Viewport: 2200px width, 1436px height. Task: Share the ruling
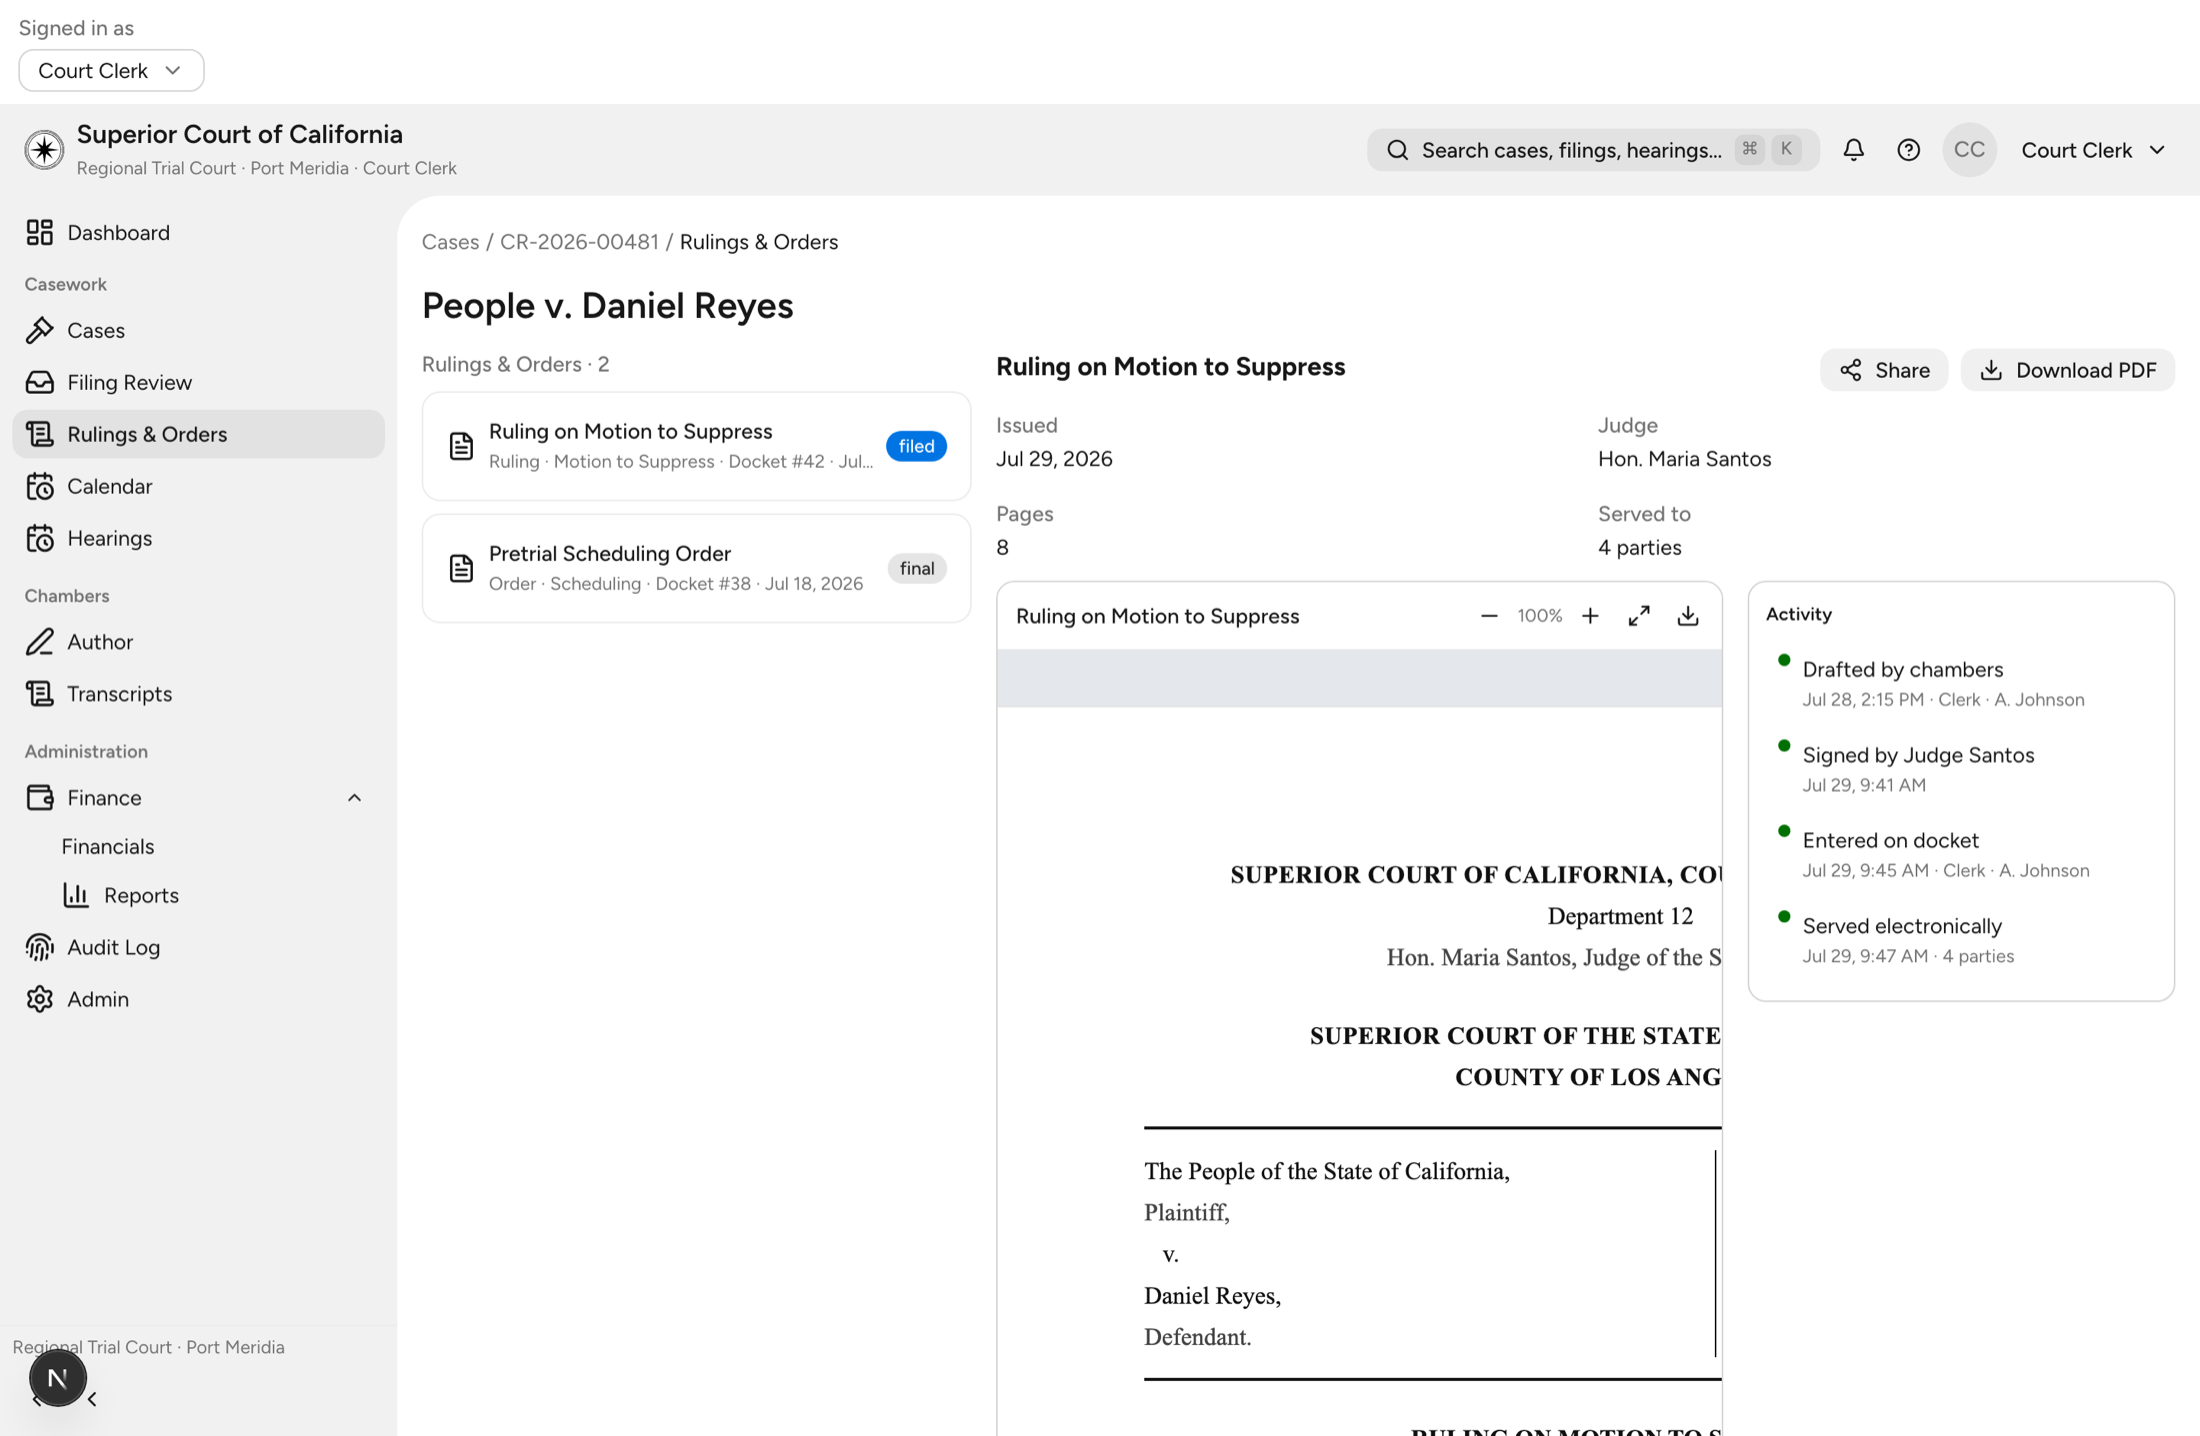[x=1884, y=370]
